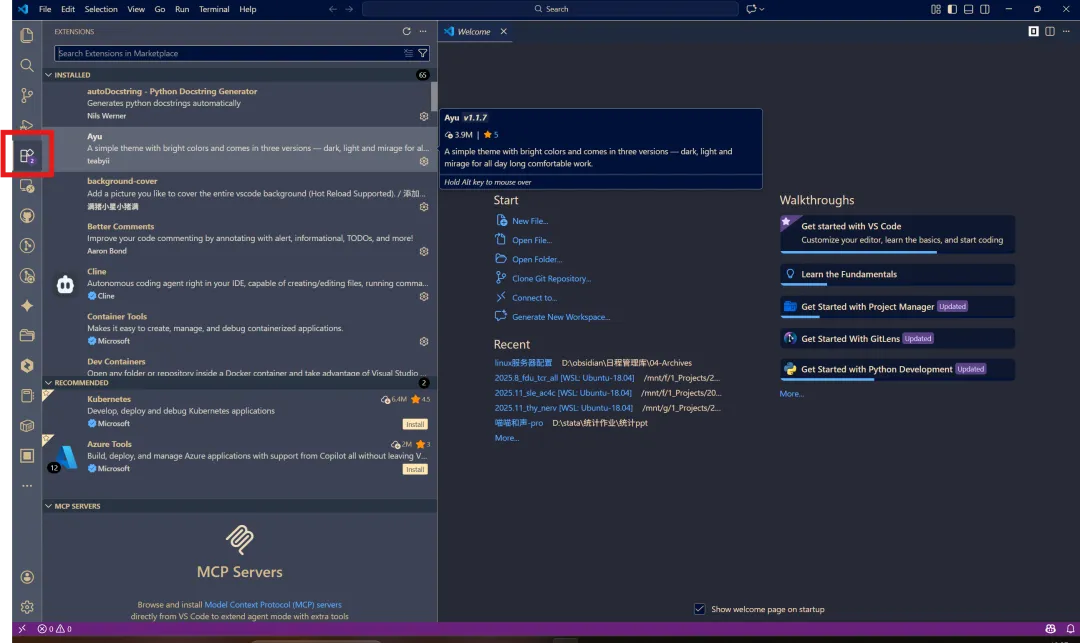Open the gear menu for the autoDocstring extension
The image size is (1080, 643).
[424, 116]
